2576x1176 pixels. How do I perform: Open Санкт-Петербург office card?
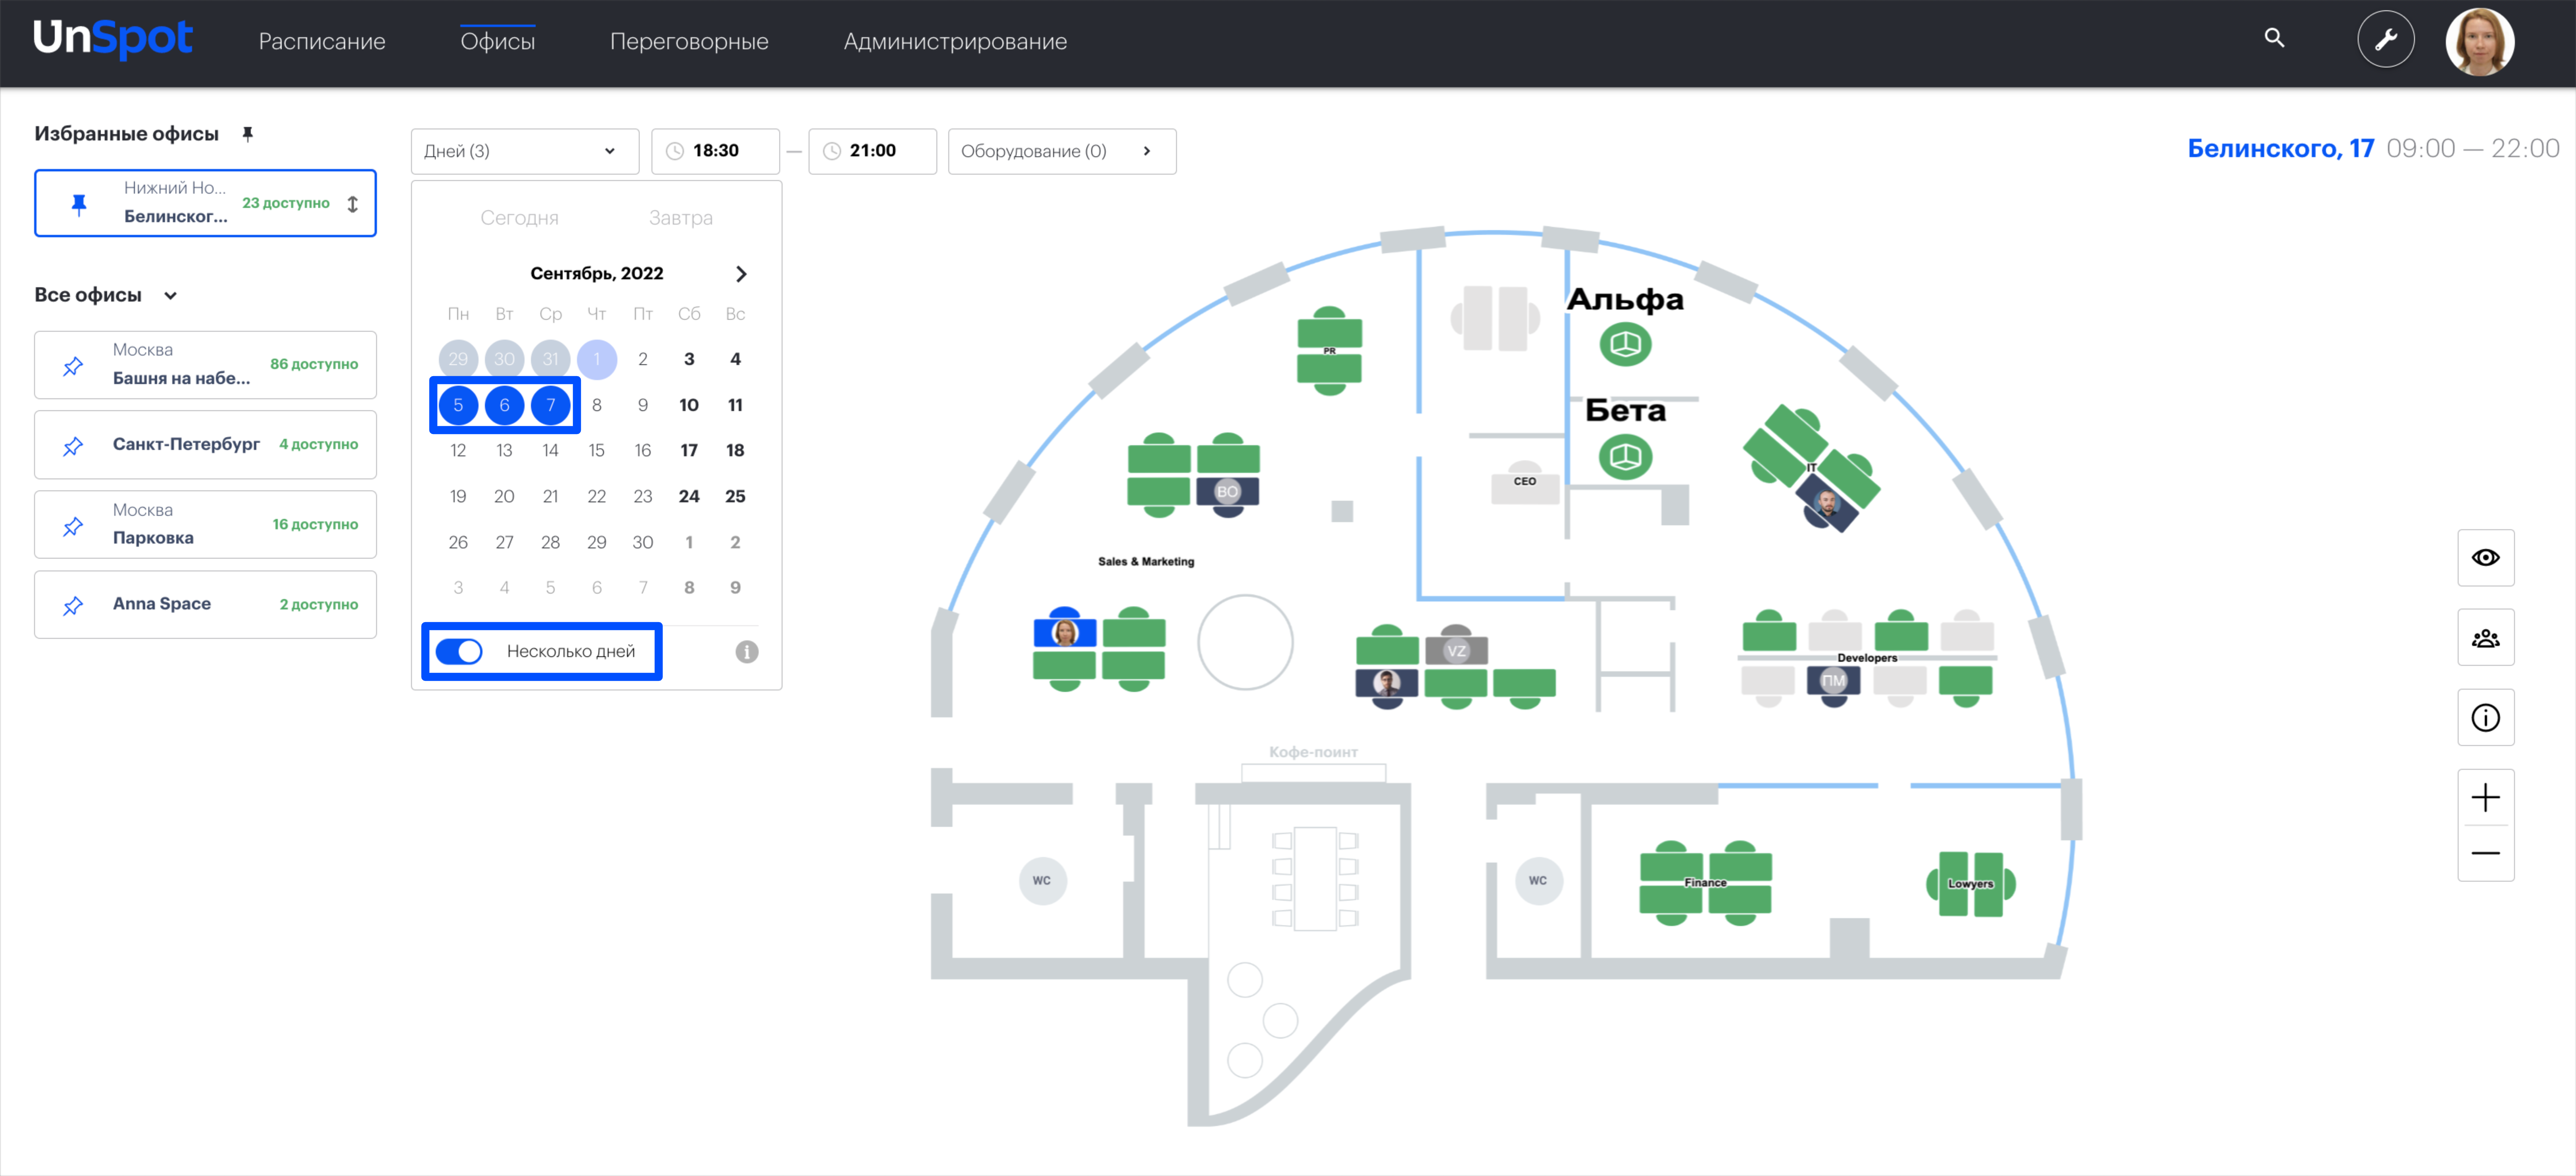pos(205,445)
